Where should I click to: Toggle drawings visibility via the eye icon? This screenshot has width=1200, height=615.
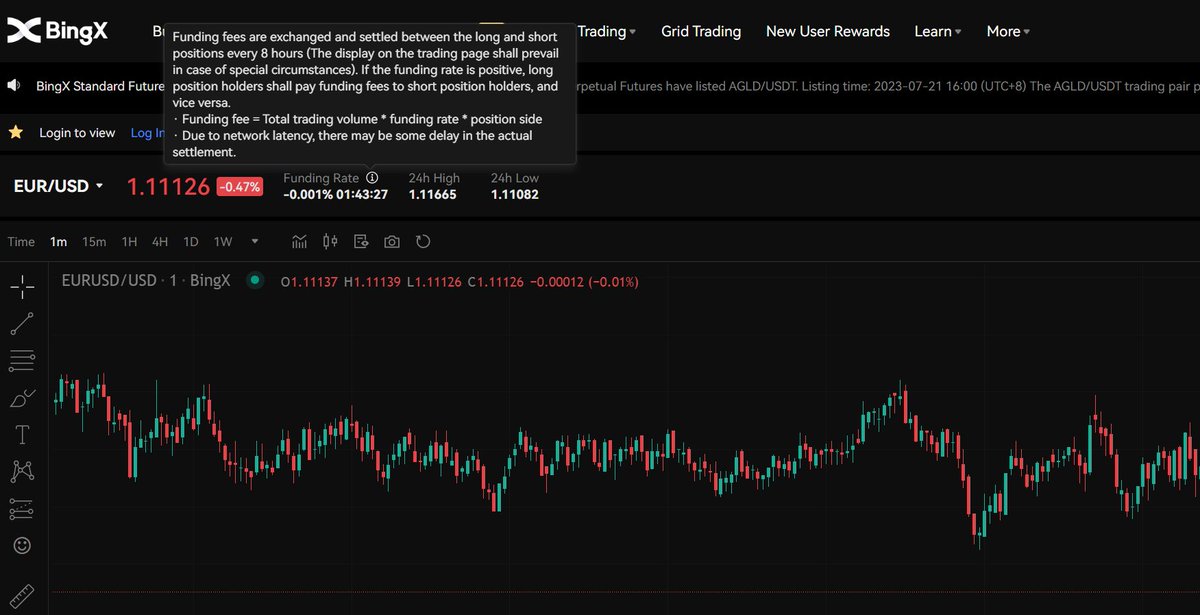click(360, 241)
